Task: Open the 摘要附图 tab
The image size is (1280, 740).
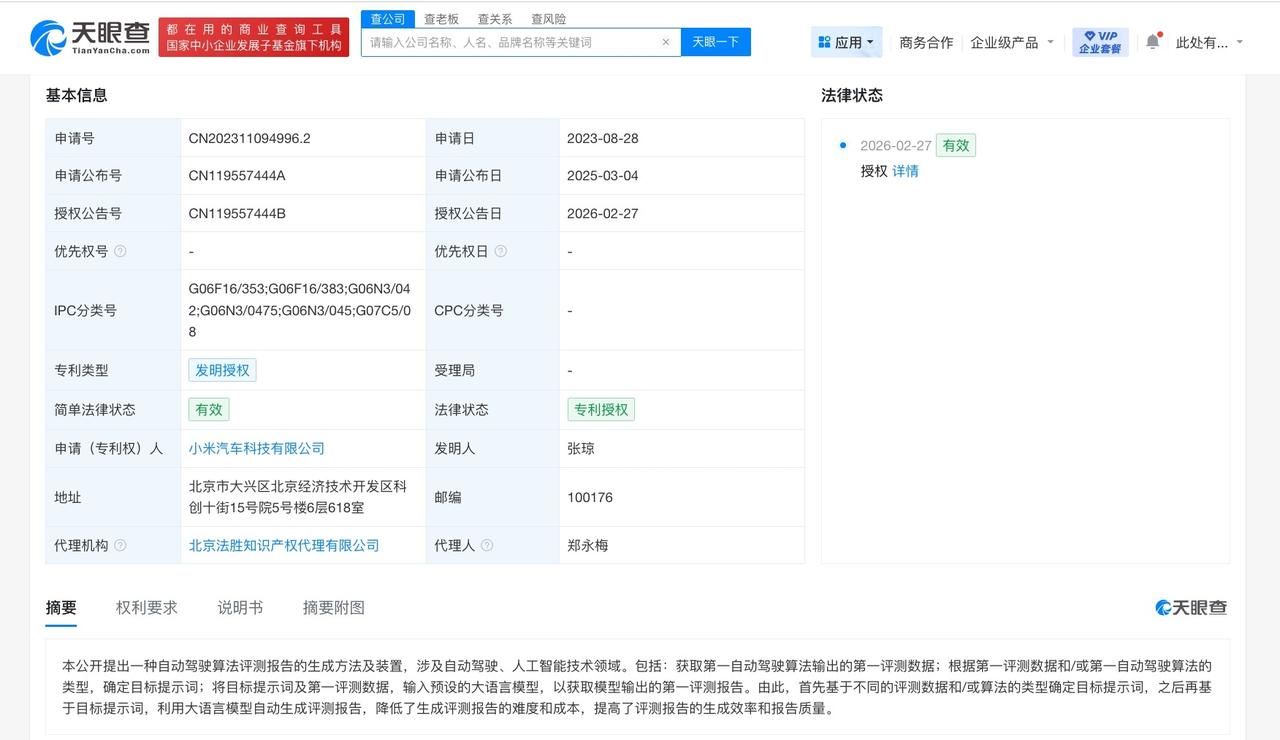Action: [x=332, y=607]
